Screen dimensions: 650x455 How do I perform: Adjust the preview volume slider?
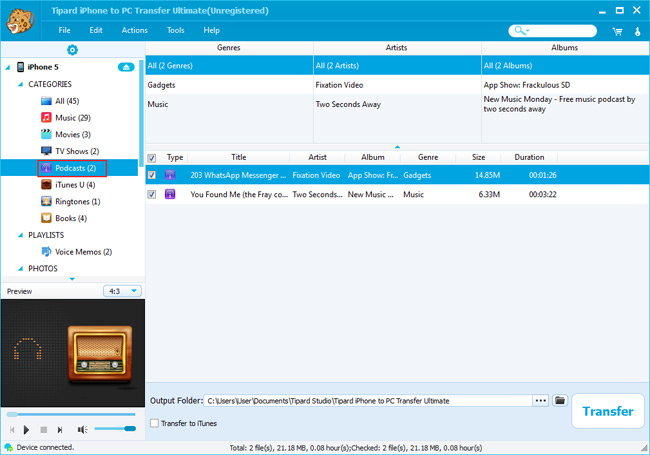coord(115,428)
